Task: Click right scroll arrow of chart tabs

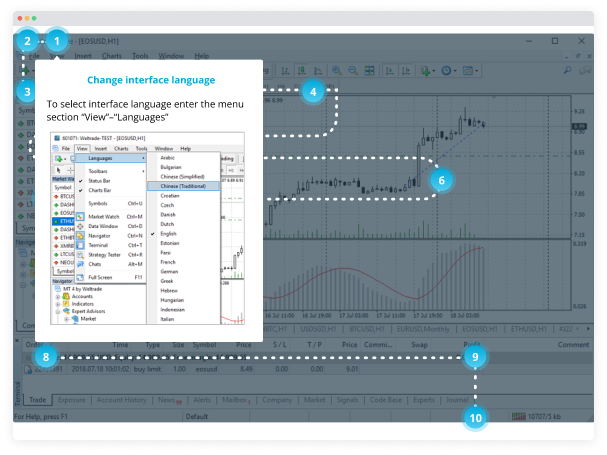Action: [x=588, y=329]
